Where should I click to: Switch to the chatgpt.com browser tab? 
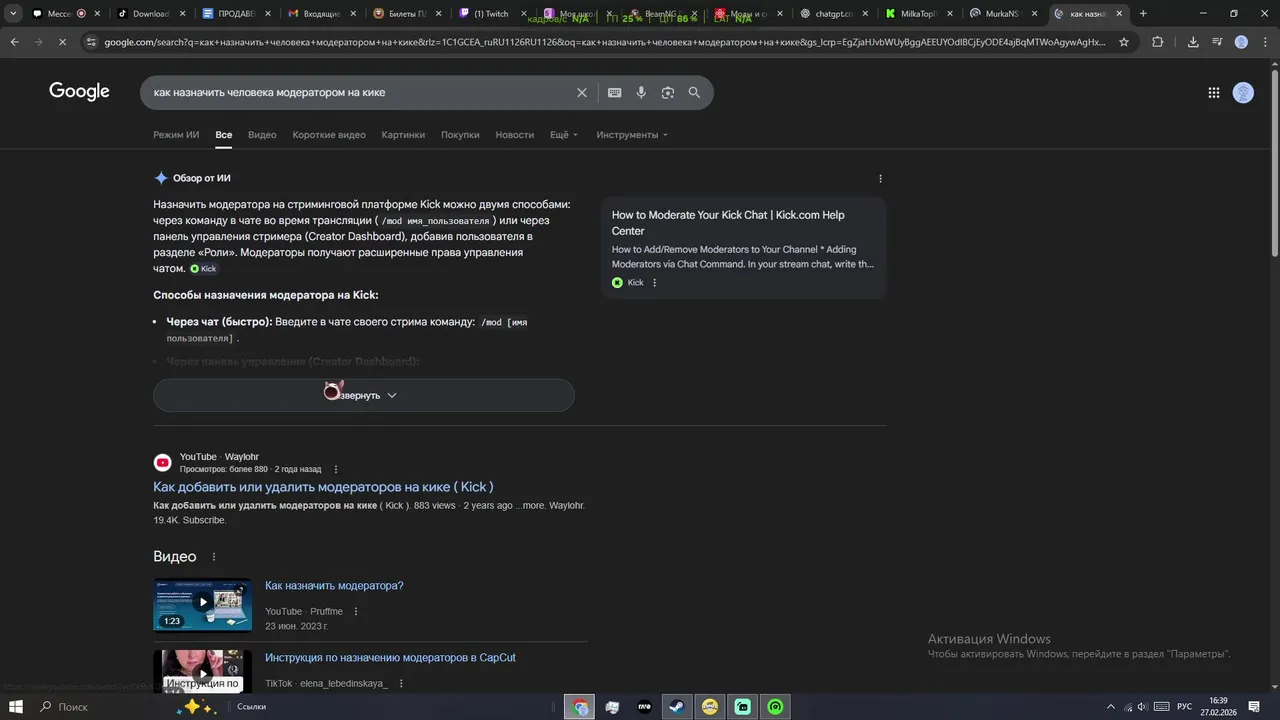click(834, 13)
